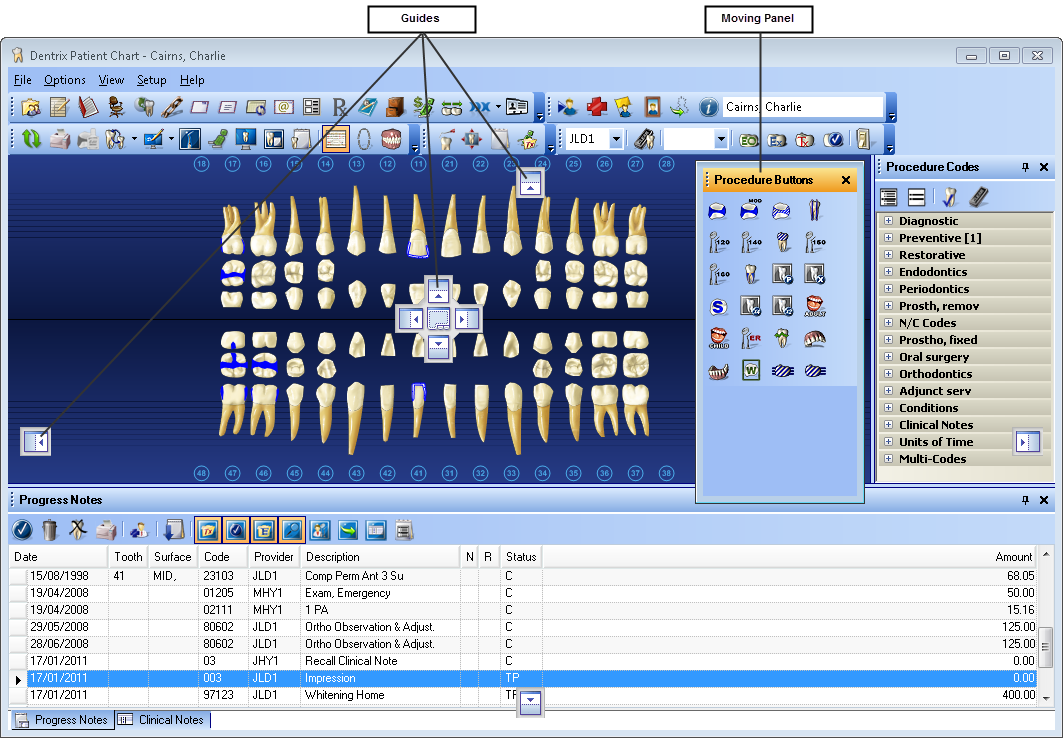This screenshot has height=738, width=1063.
Task: Close the Procedure Buttons floating panel
Action: (x=845, y=179)
